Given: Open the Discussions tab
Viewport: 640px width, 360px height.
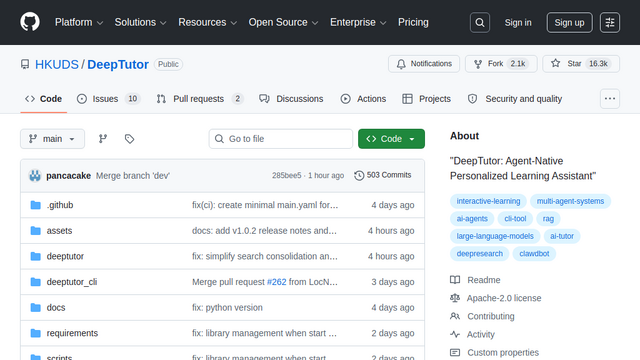Looking at the screenshot, I should click(x=291, y=99).
